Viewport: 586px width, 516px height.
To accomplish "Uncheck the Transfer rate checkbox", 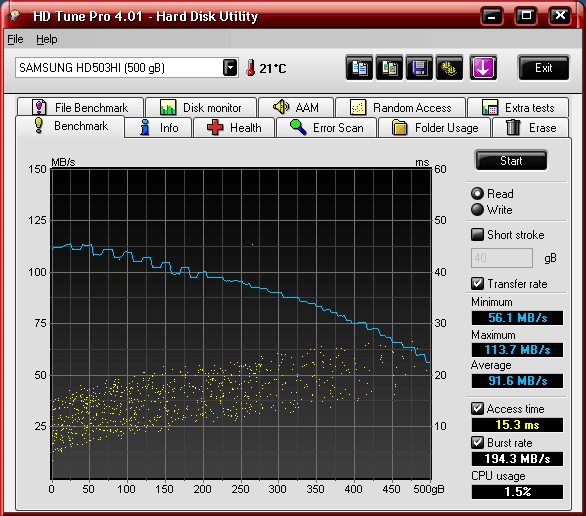I will 477,284.
